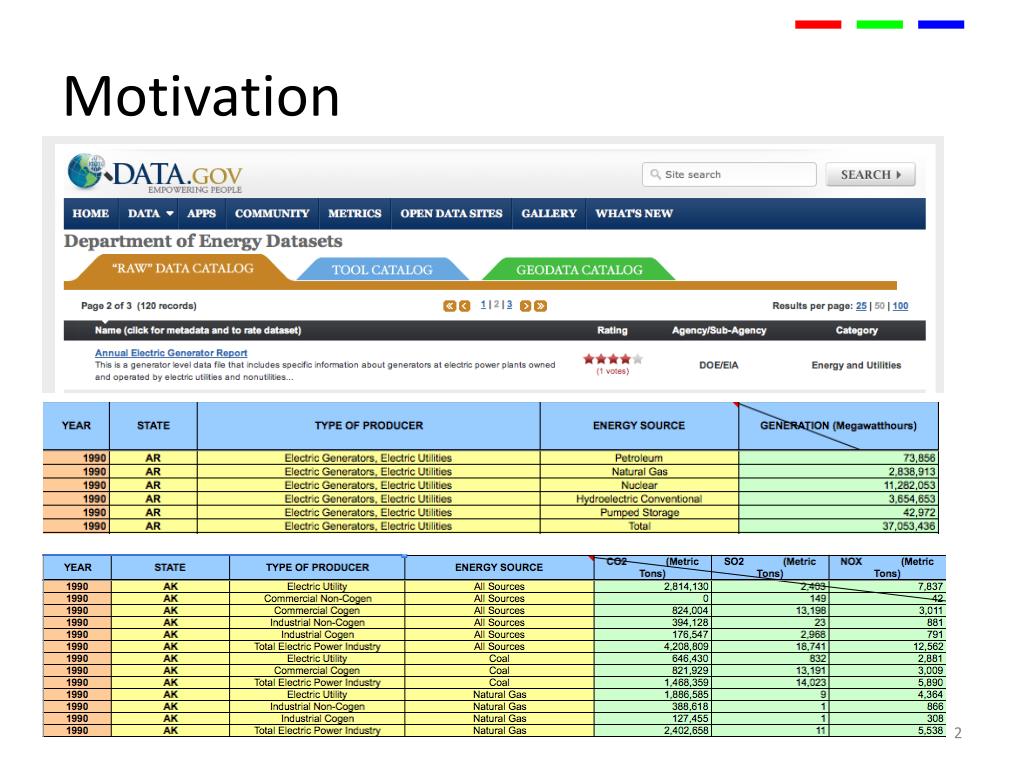Click the "Rating" column header
The image size is (1024, 768).
(612, 330)
